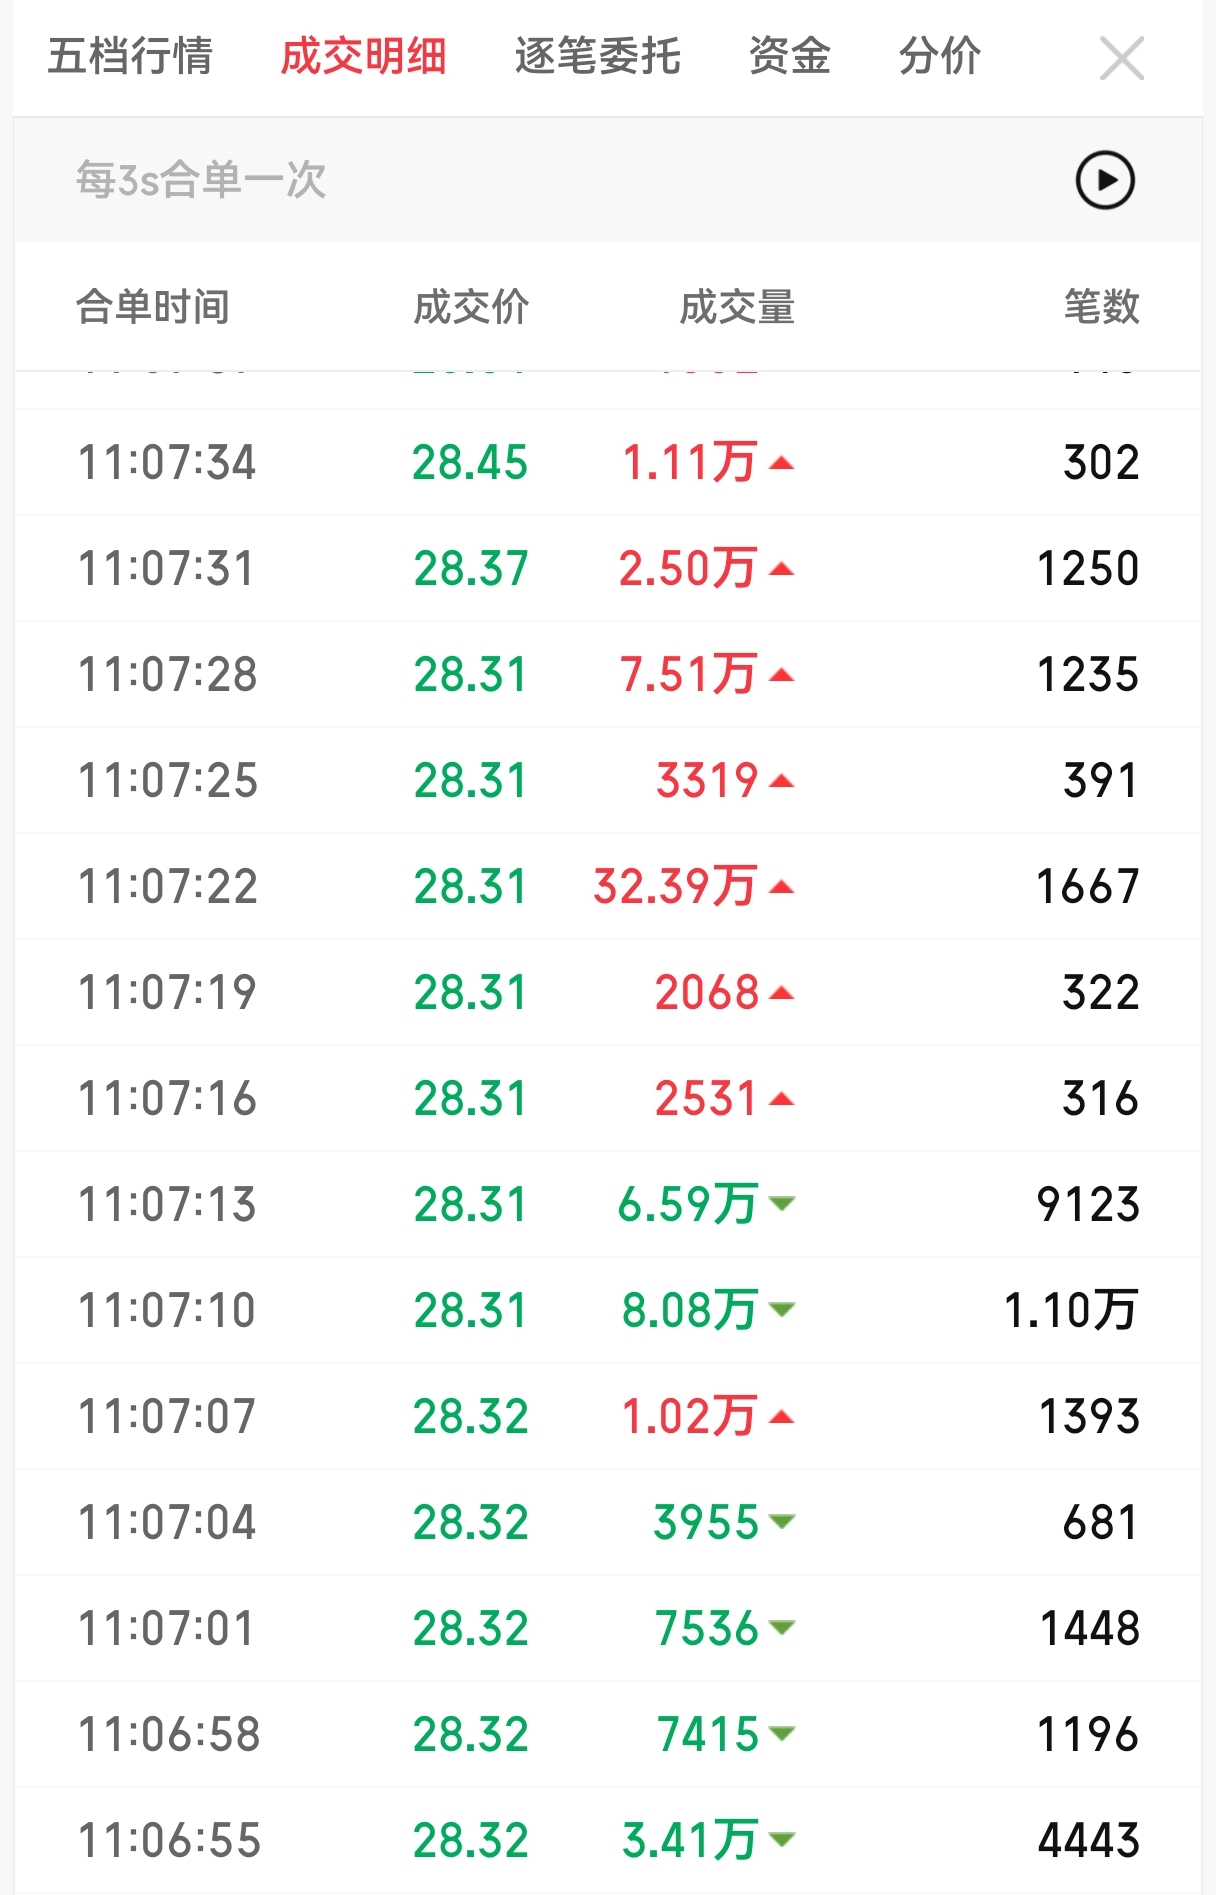Viewport: 1216px width, 1895px height.
Task: Click up arrow beside 2068 volume
Action: click(782, 993)
